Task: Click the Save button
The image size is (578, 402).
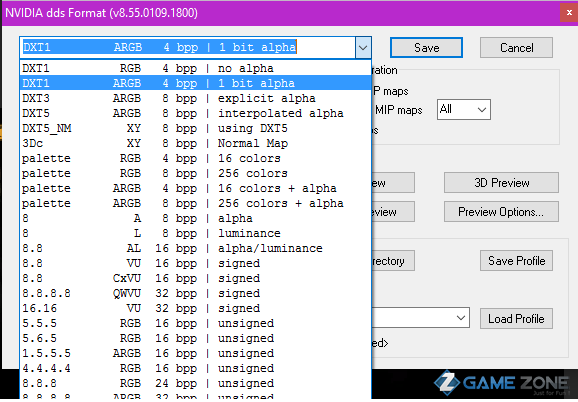Action: point(426,48)
